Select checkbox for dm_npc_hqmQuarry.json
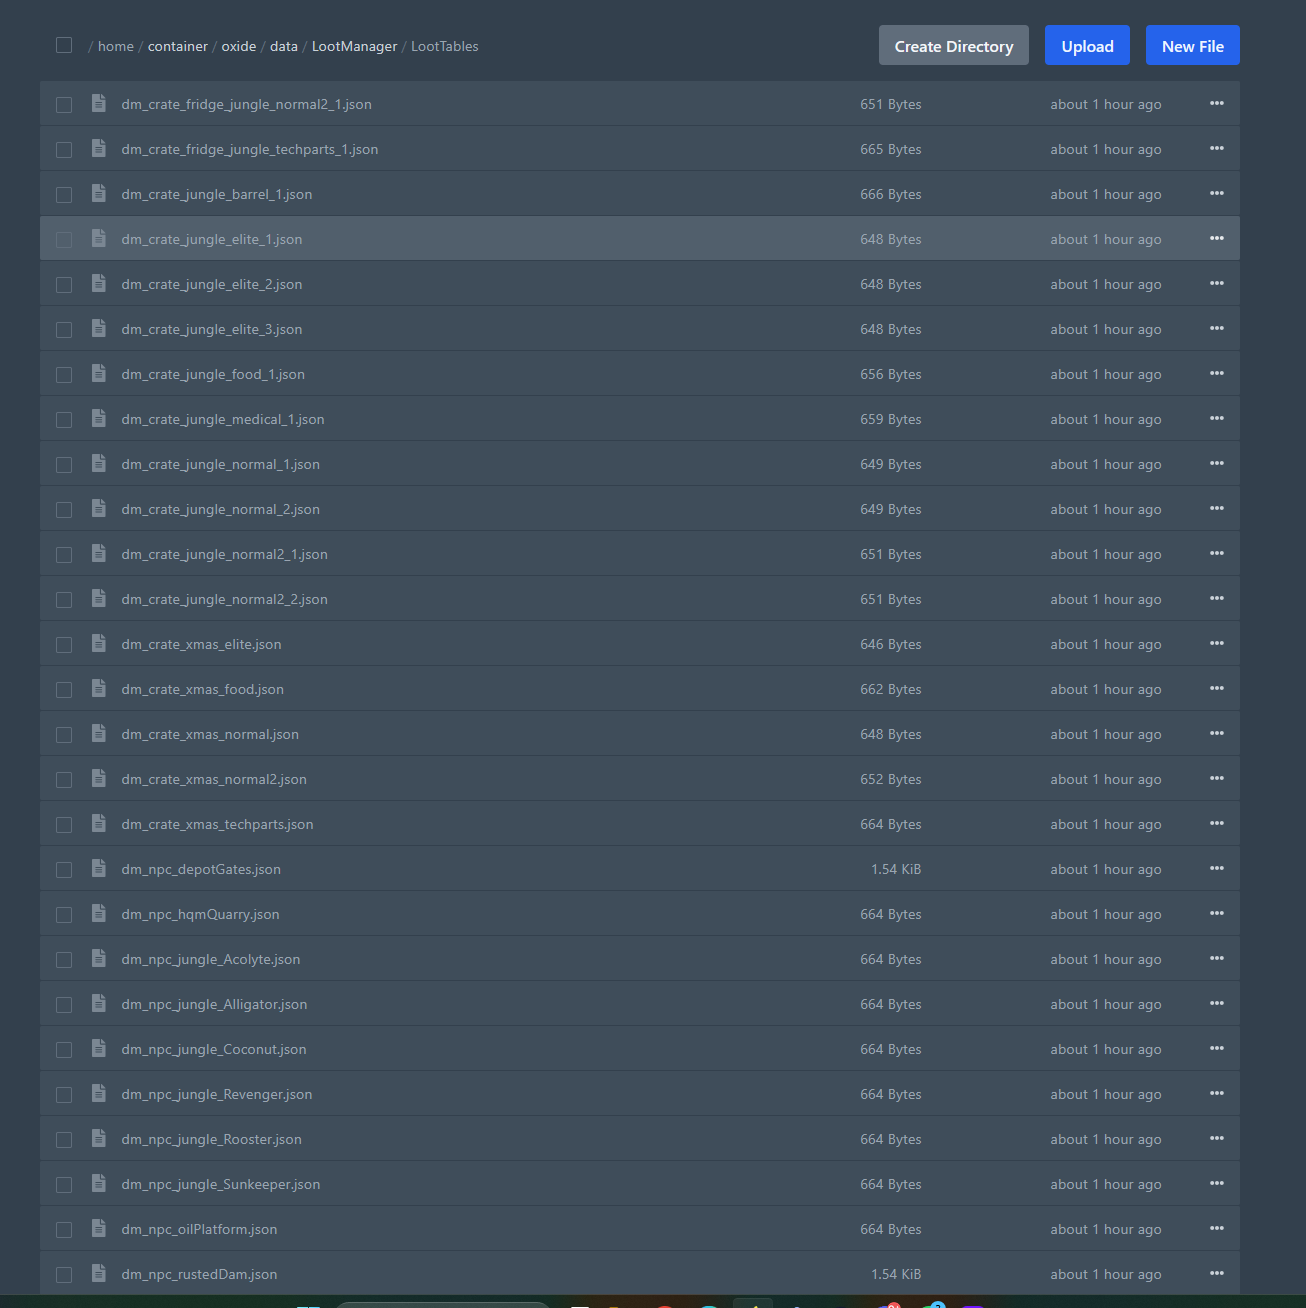The width and height of the screenshot is (1306, 1308). [64, 915]
